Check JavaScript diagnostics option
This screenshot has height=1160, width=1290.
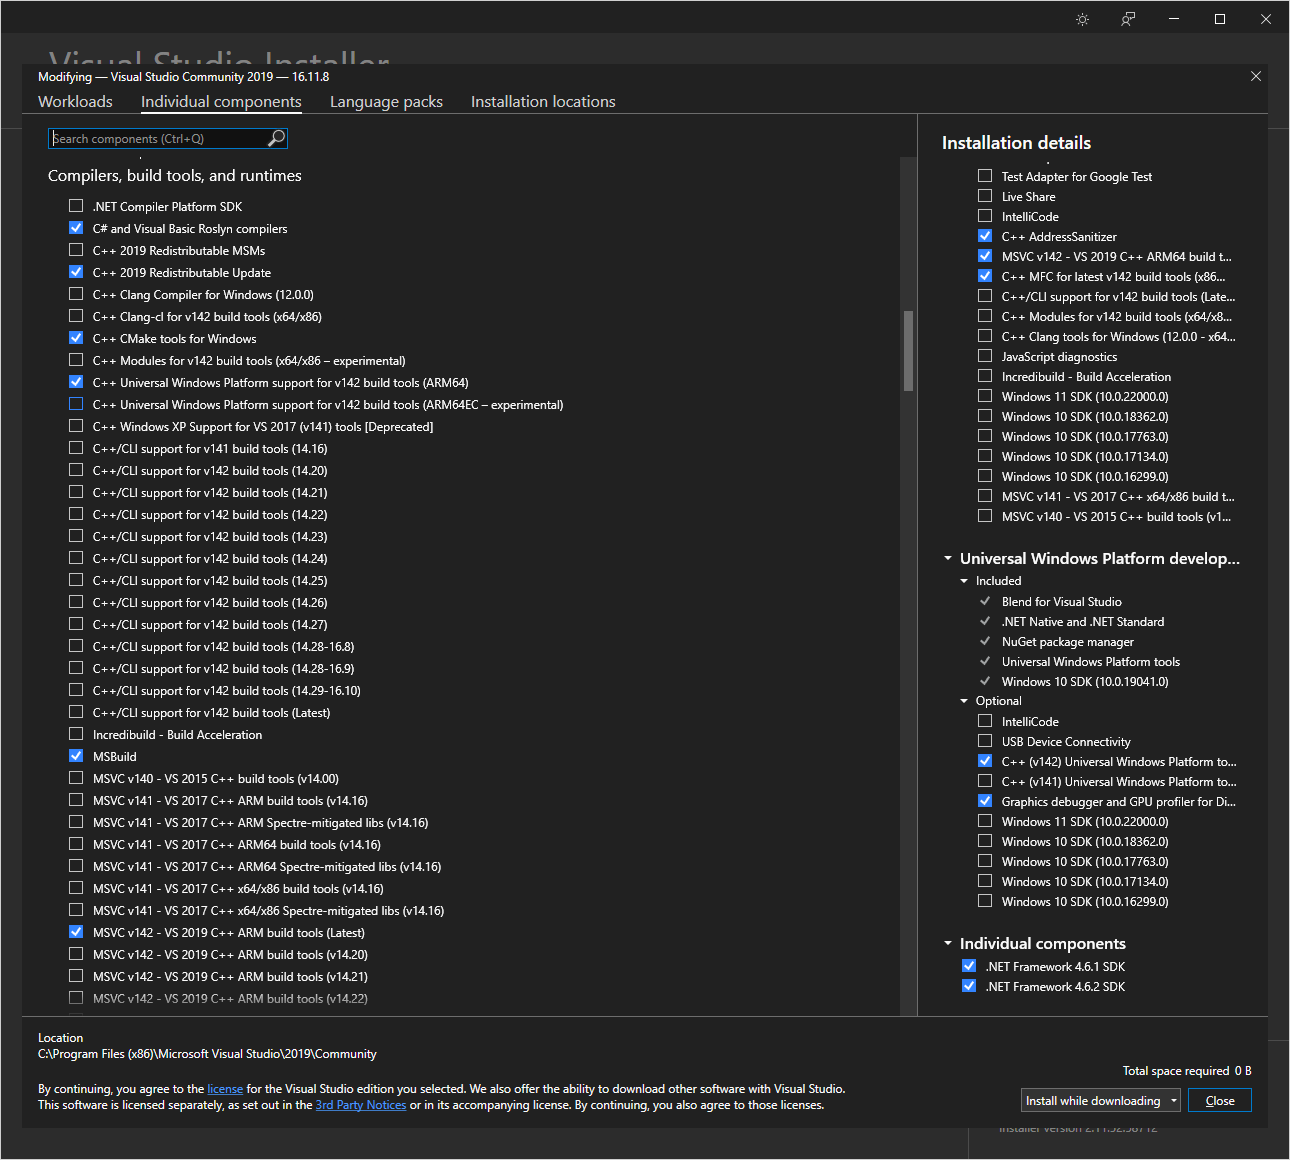[985, 356]
